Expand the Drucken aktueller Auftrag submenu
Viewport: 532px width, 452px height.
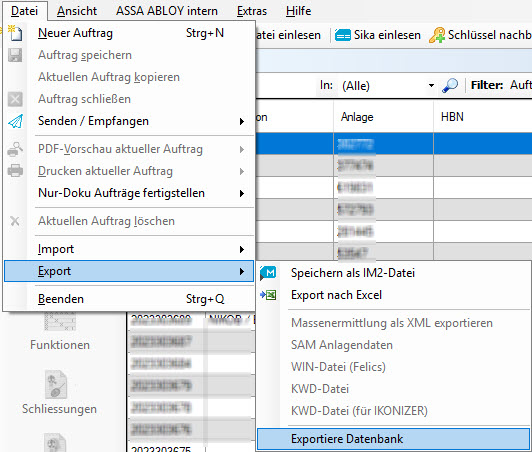[x=129, y=171]
